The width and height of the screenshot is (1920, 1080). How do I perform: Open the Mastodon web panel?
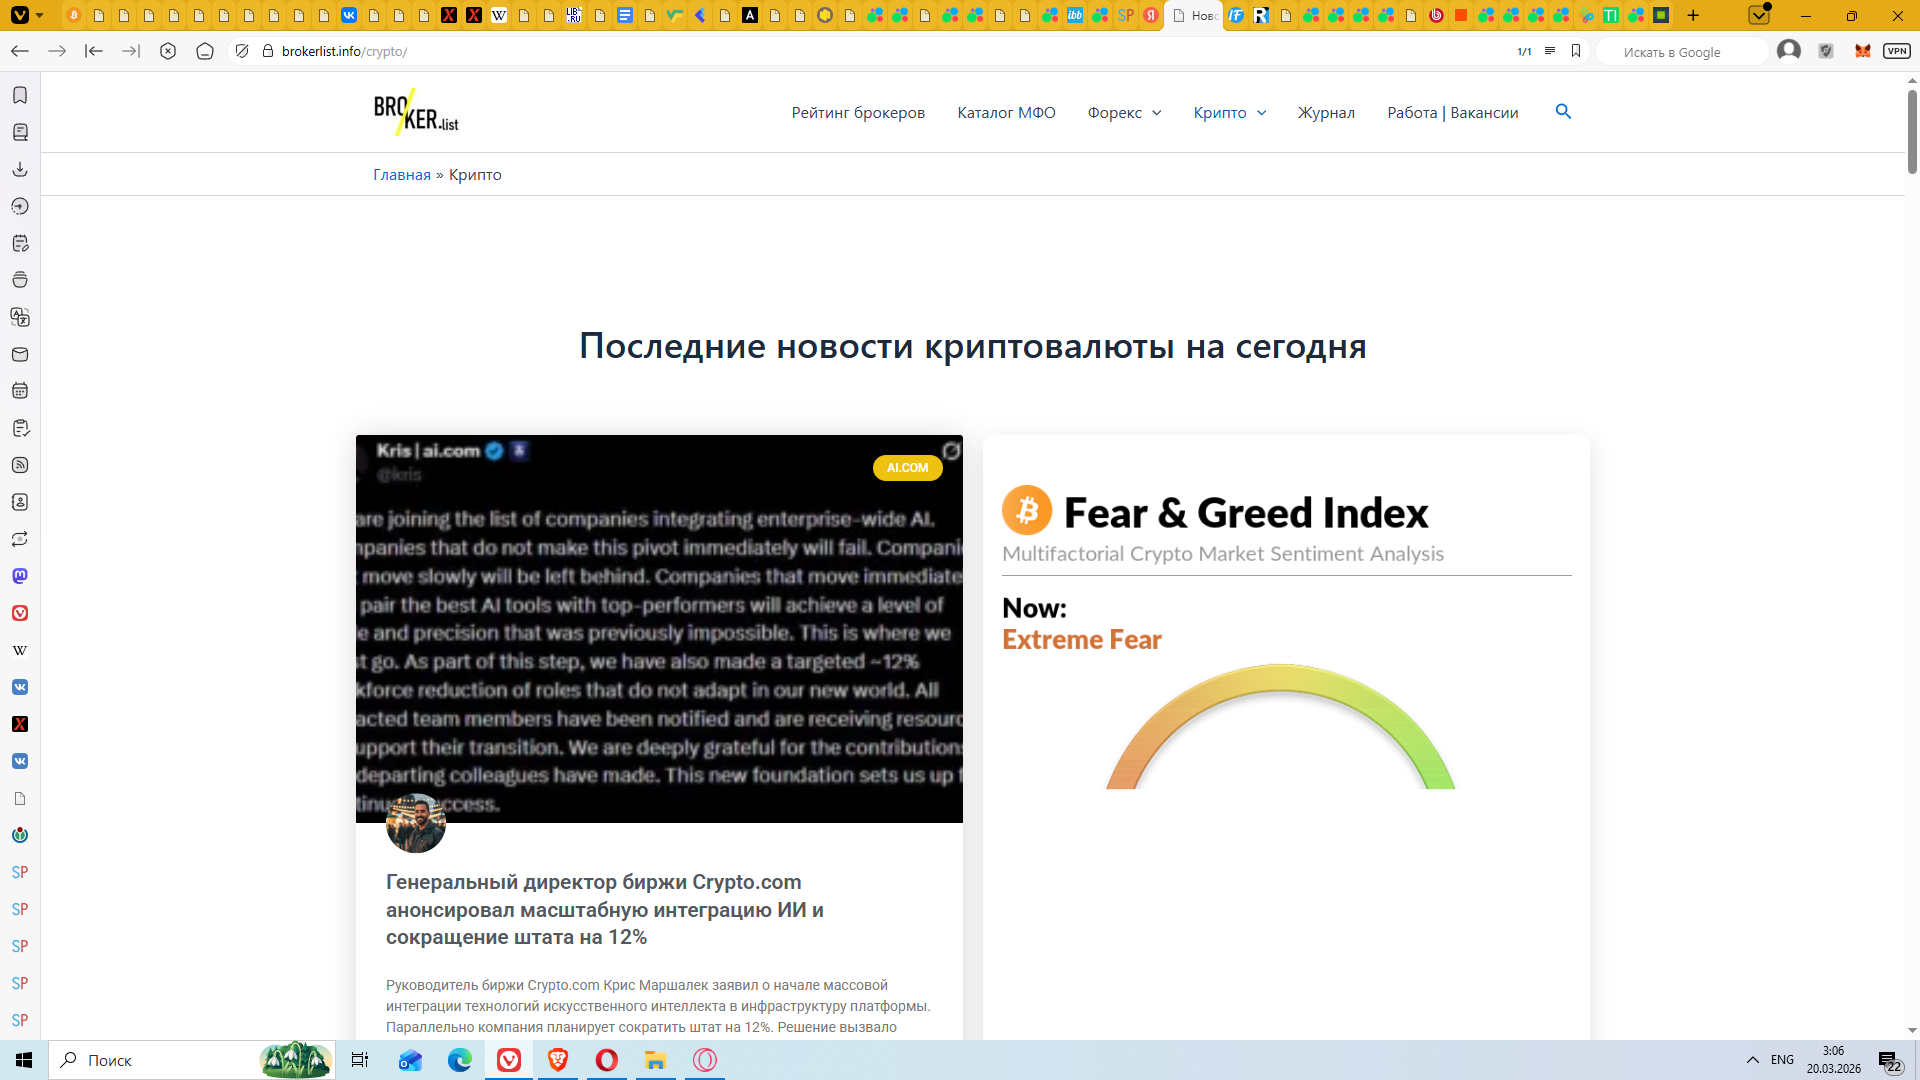pos(20,576)
